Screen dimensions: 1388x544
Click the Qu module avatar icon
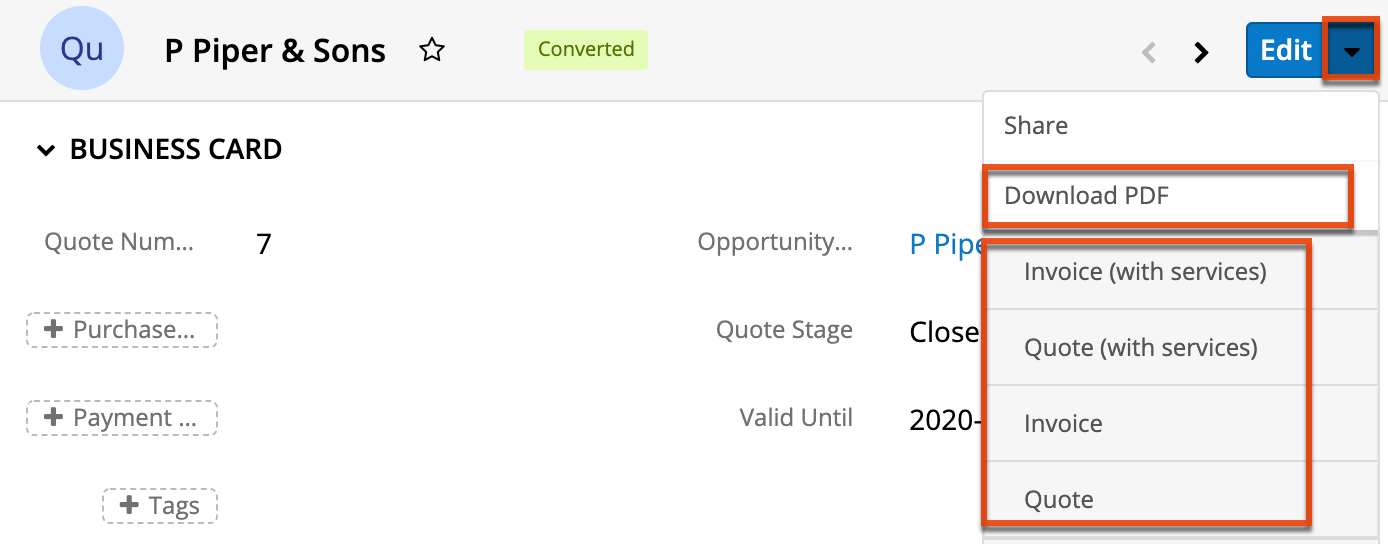tap(82, 50)
